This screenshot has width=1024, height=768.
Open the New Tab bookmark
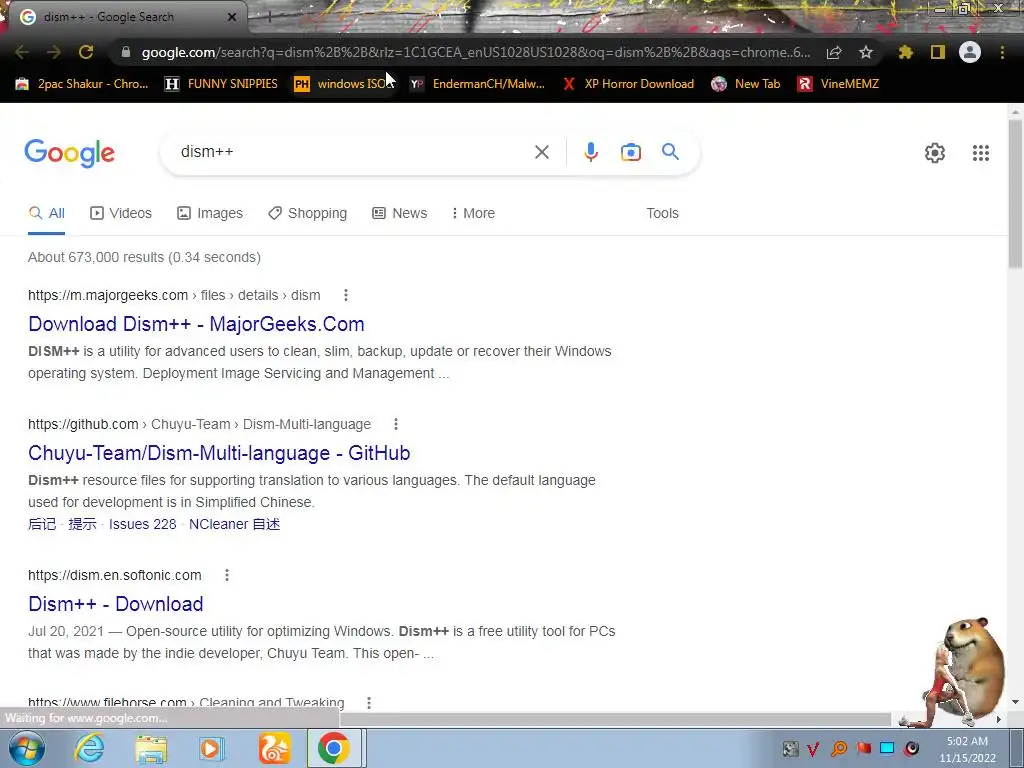(746, 84)
